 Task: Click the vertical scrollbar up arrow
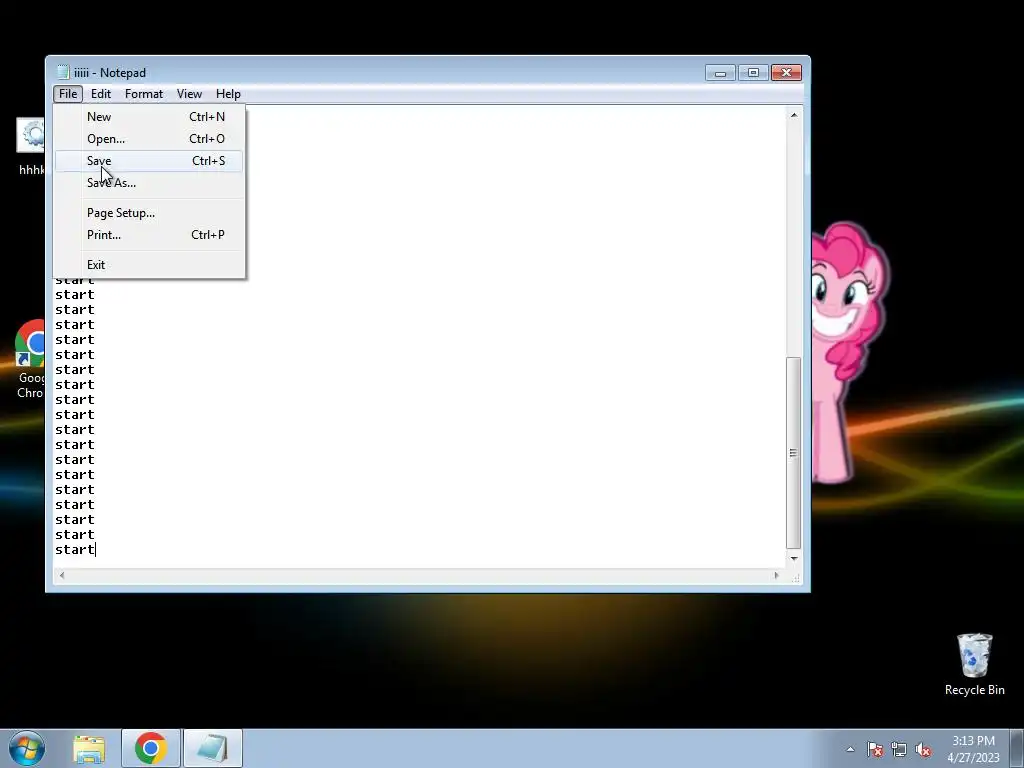793,116
